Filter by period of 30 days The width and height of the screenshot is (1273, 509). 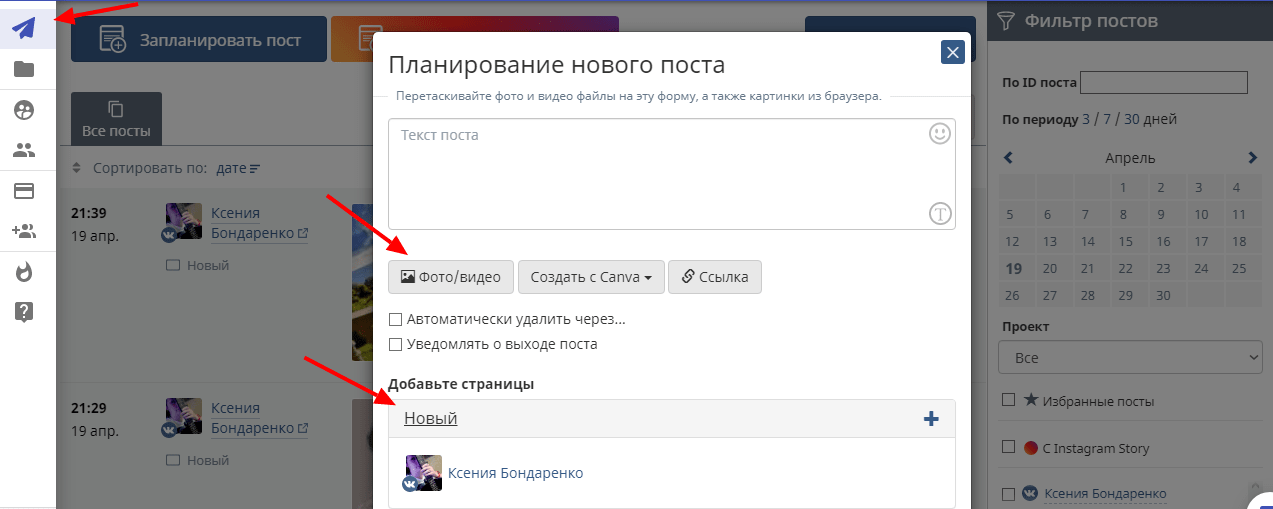(x=1132, y=119)
